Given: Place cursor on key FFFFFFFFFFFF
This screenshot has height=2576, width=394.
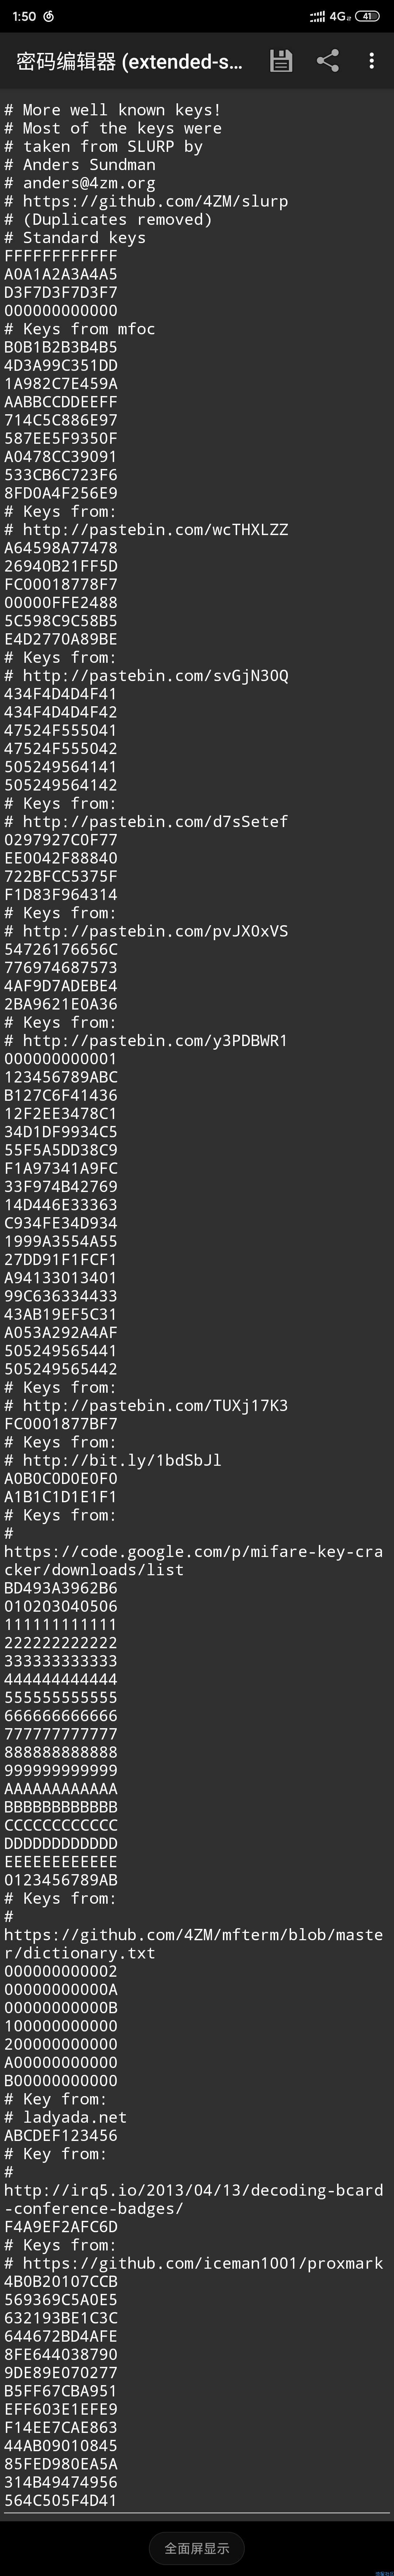Looking at the screenshot, I should (x=61, y=256).
